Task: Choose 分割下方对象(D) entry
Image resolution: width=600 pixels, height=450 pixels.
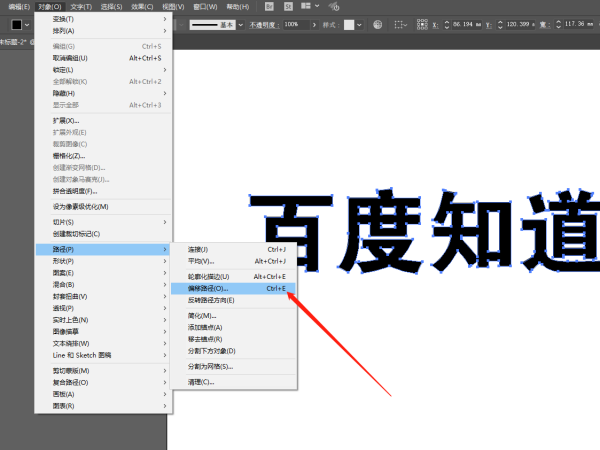Action: coord(233,351)
